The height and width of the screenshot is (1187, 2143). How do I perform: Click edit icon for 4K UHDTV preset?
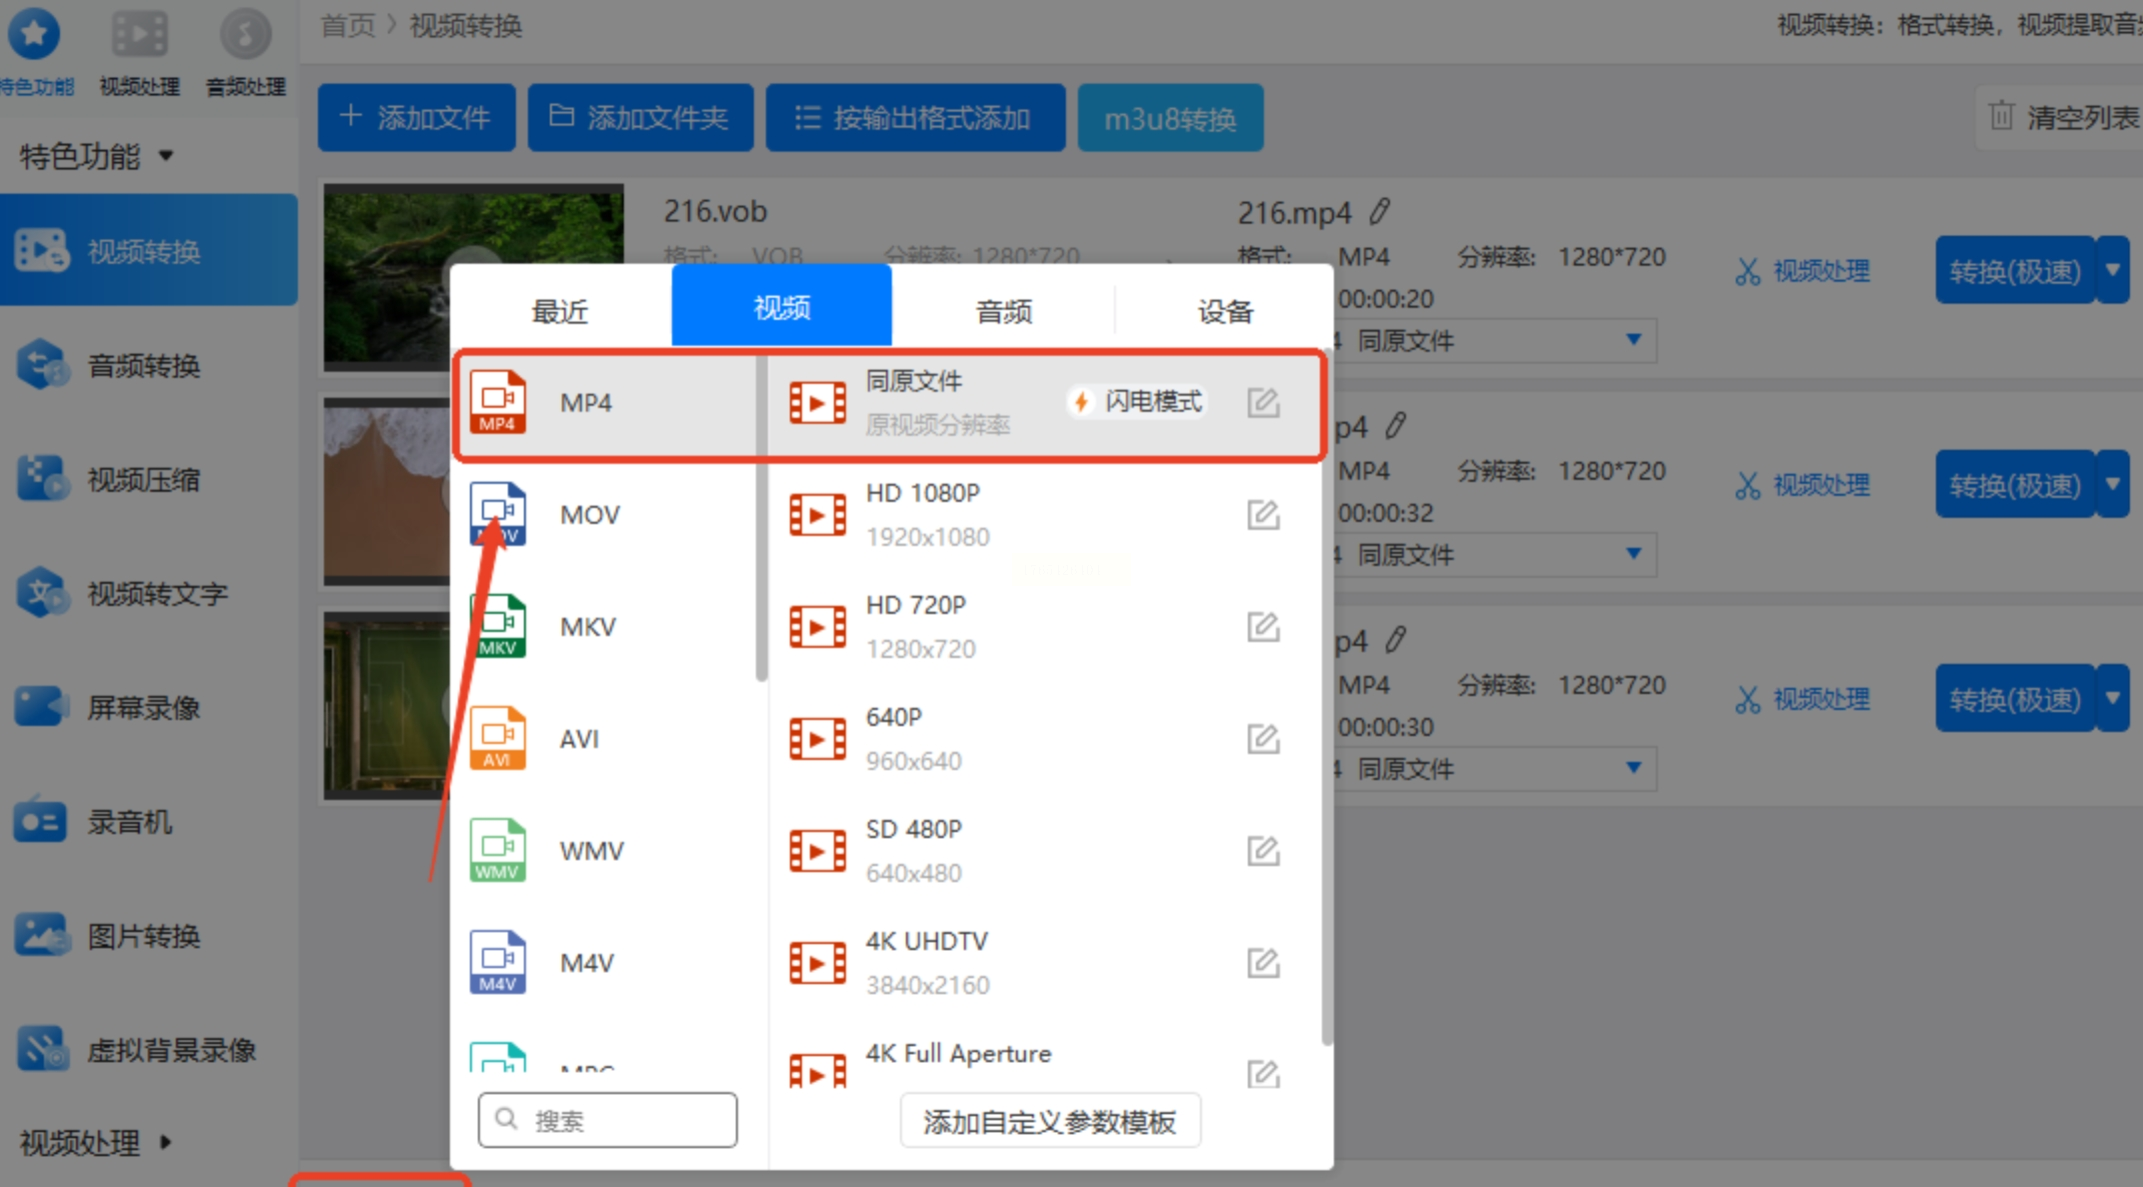[1263, 963]
